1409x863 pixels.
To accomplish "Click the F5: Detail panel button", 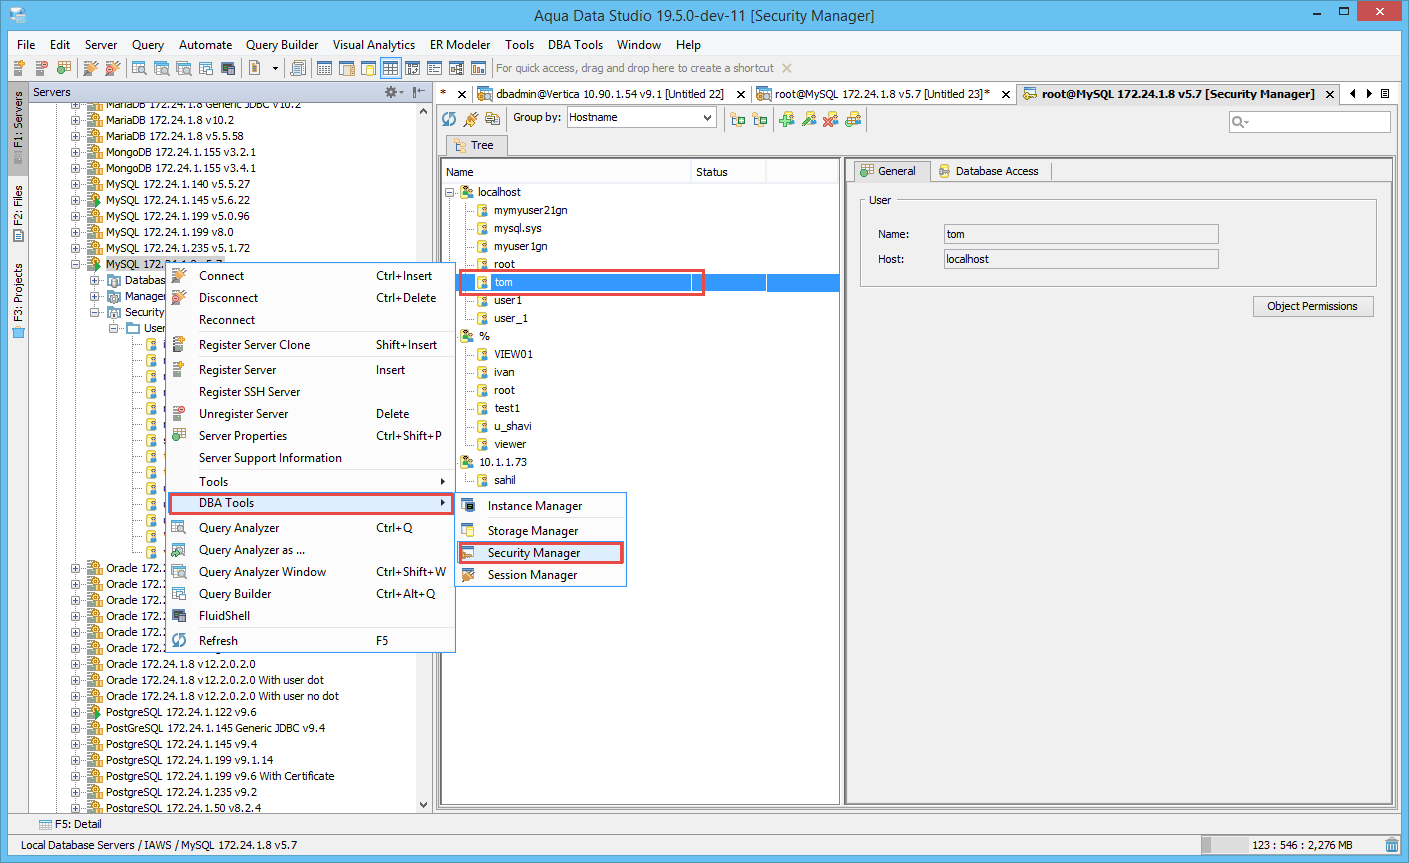I will 70,824.
